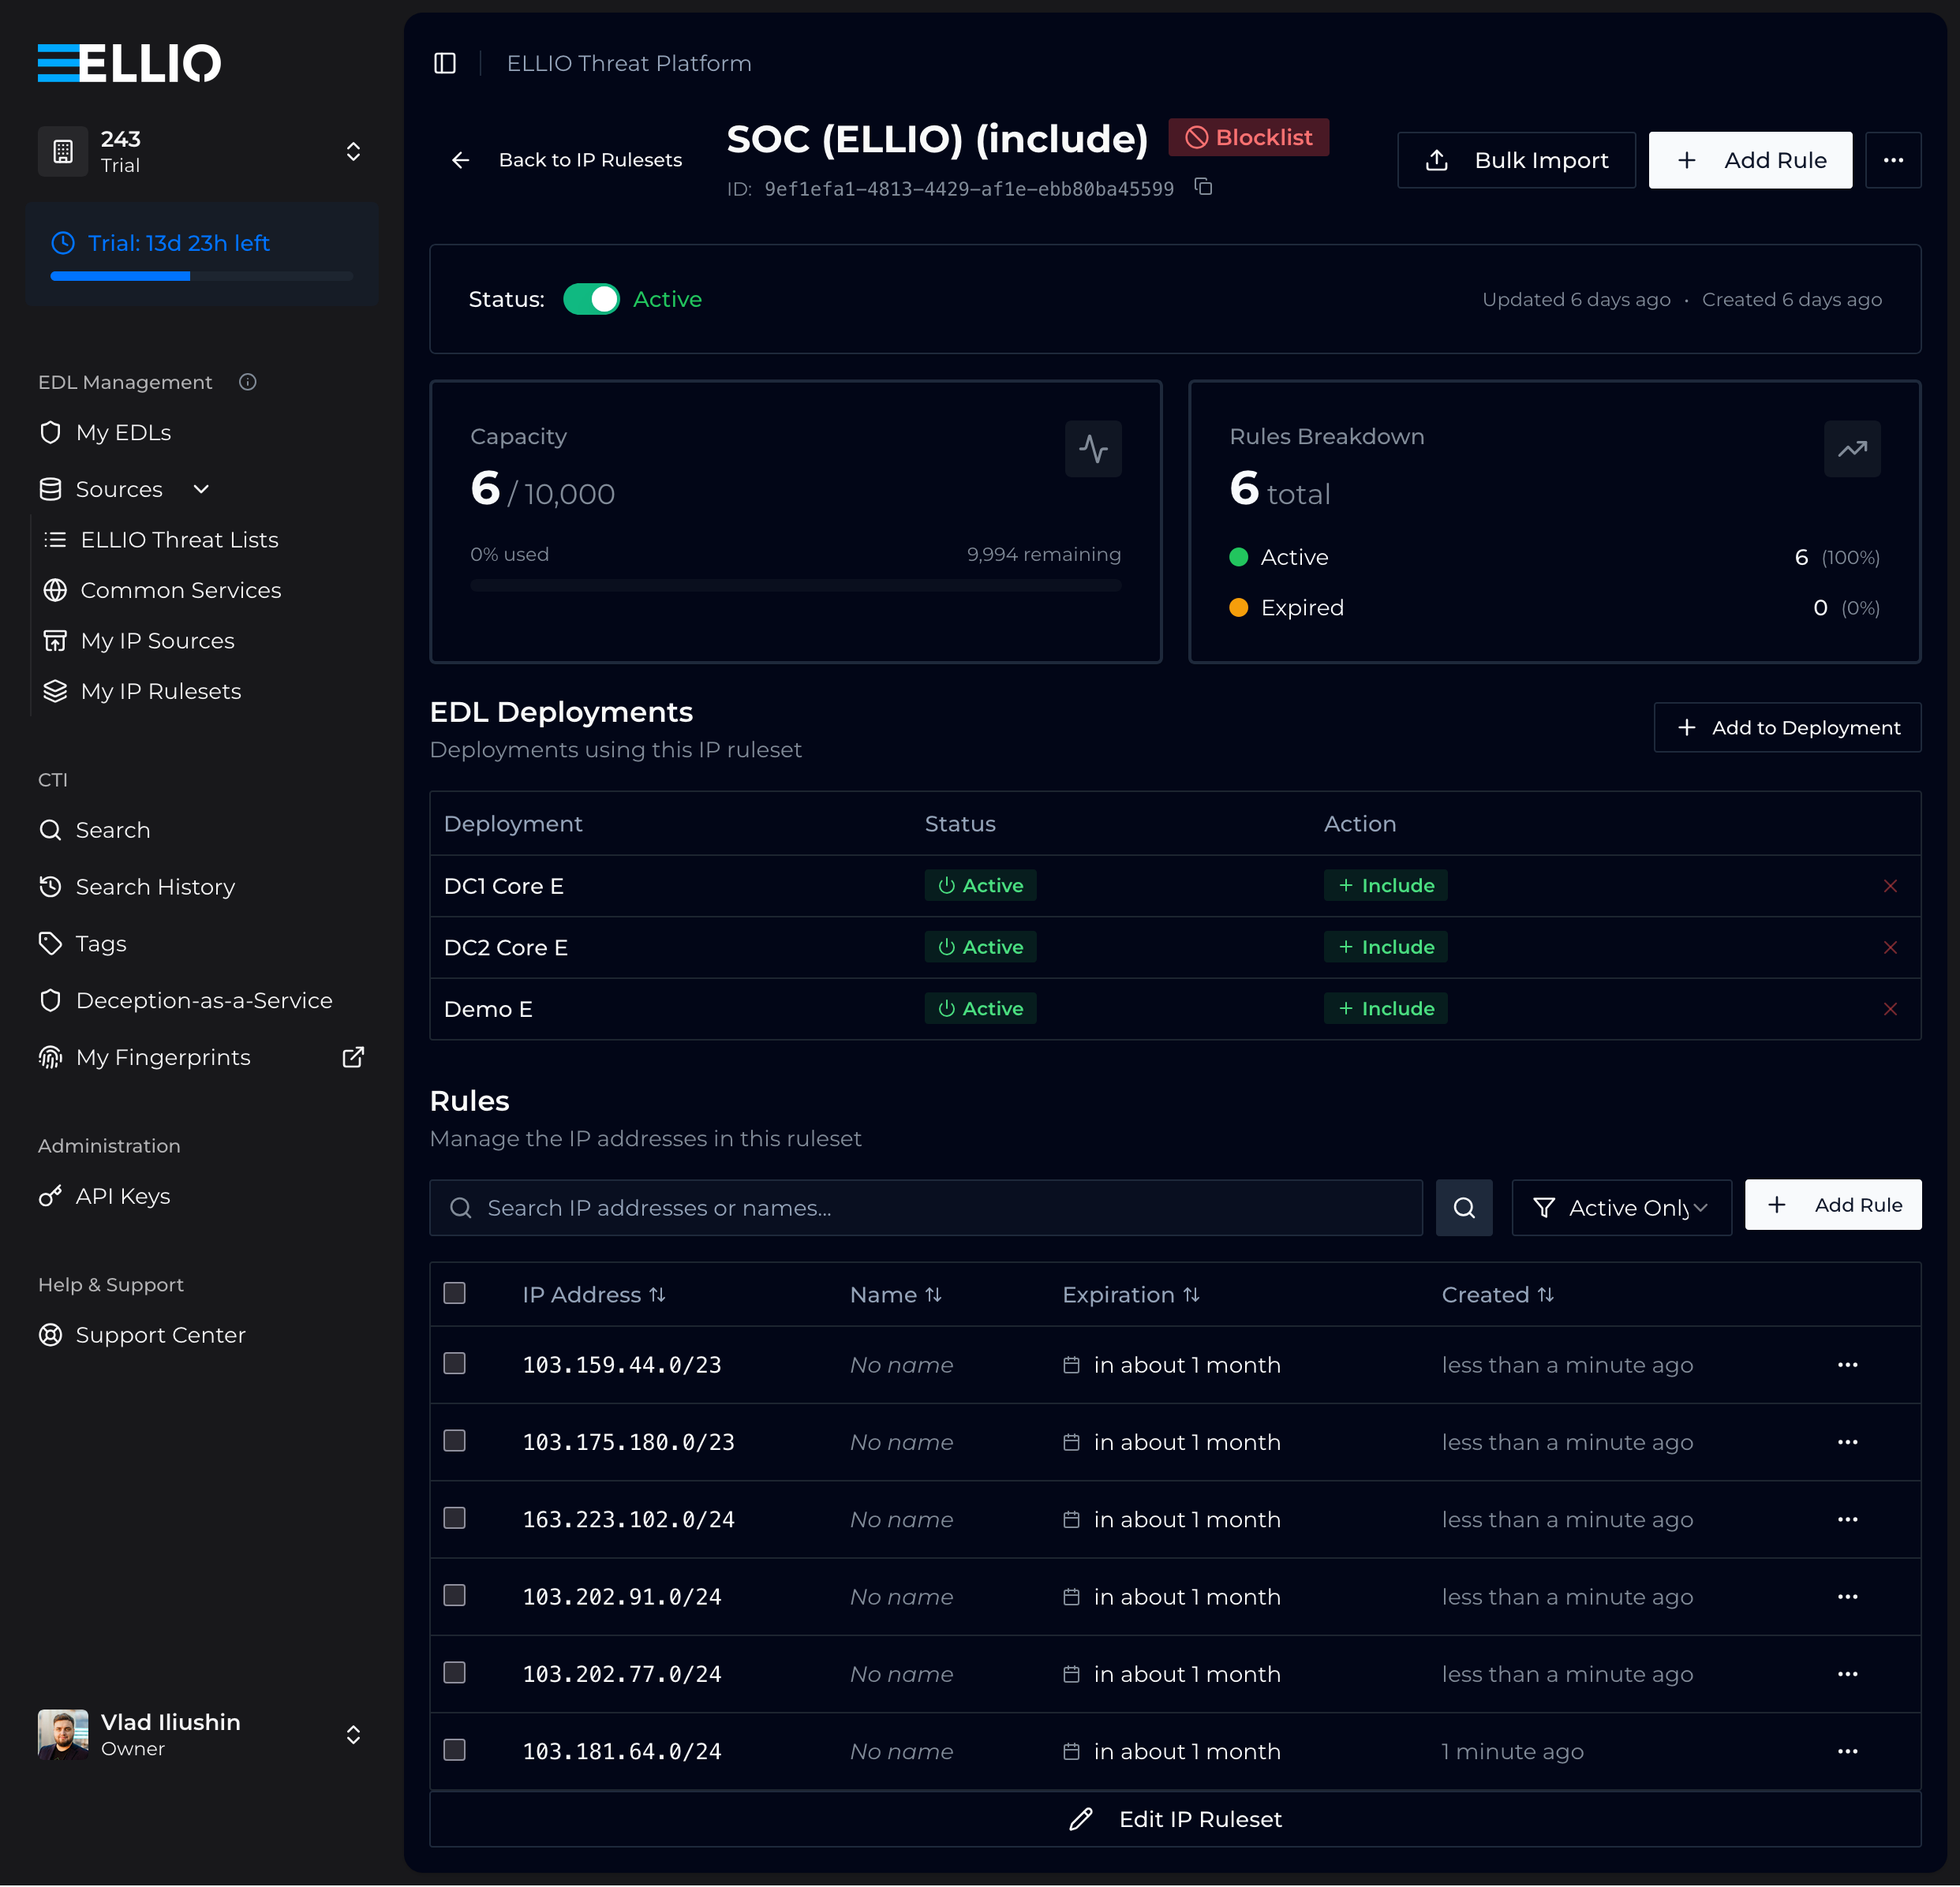Click Edit IP Ruleset button

click(x=1175, y=1819)
